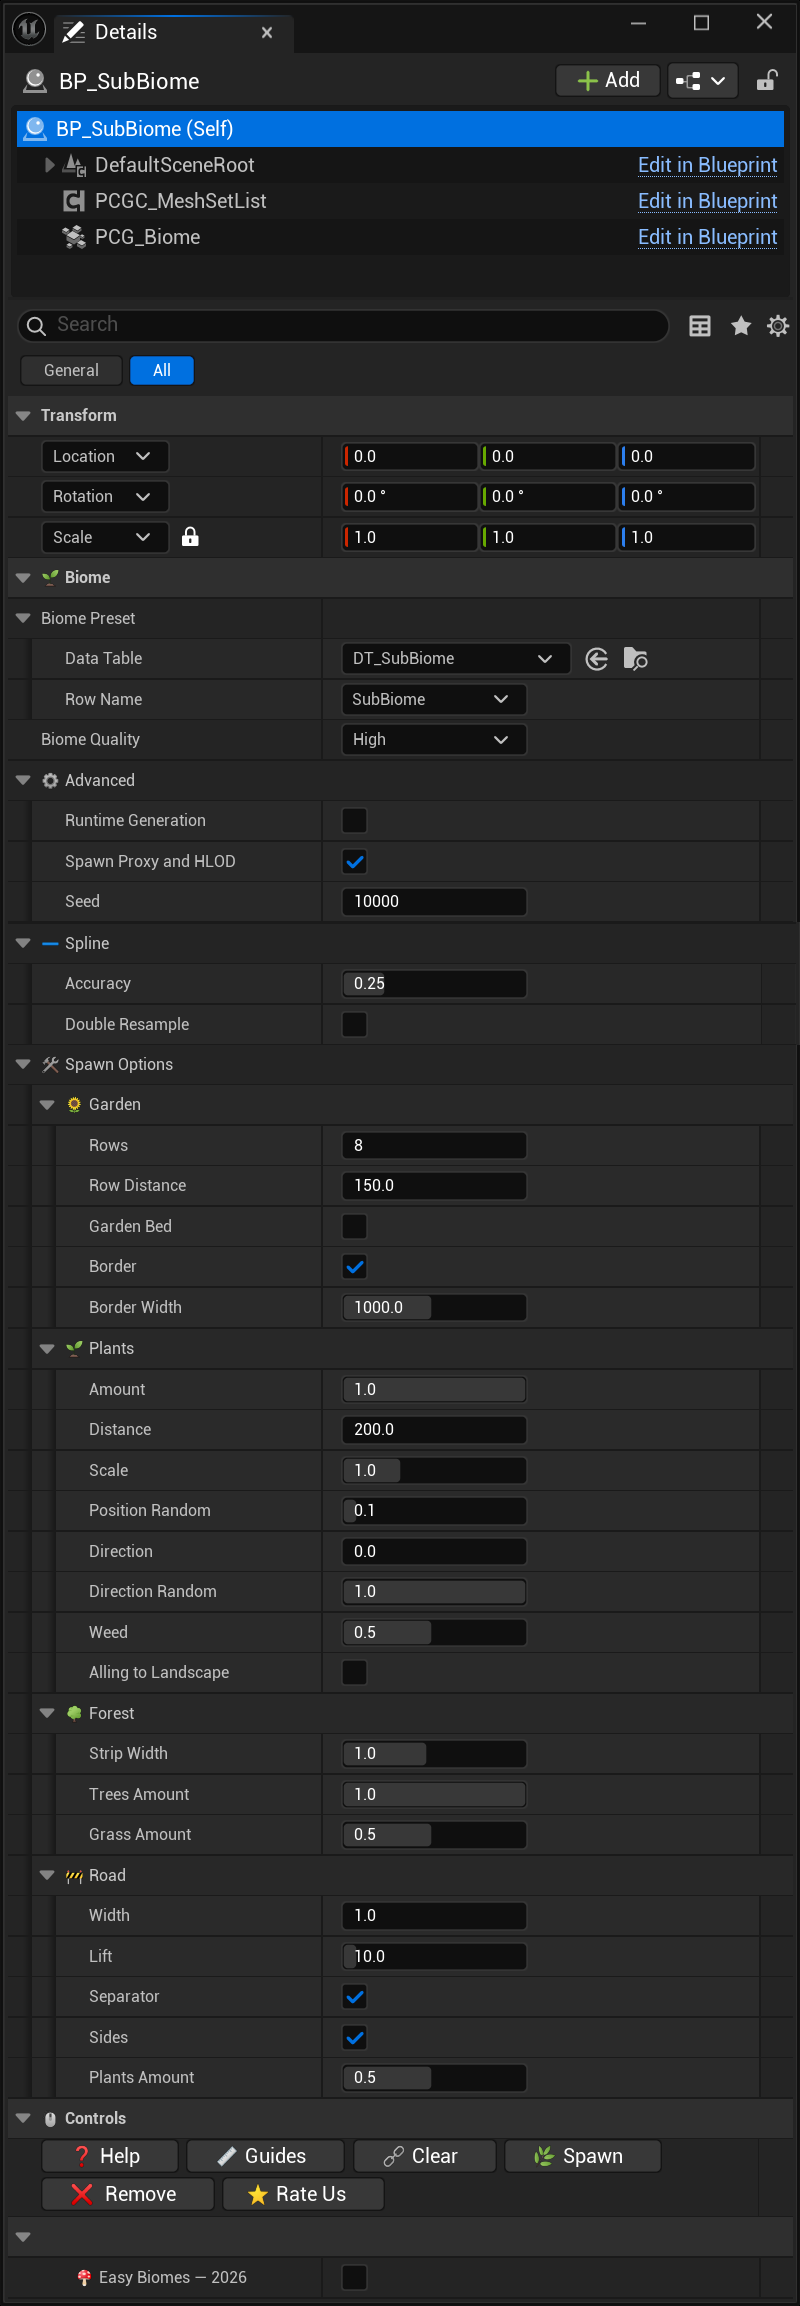Open the property matrix table icon

click(x=700, y=325)
